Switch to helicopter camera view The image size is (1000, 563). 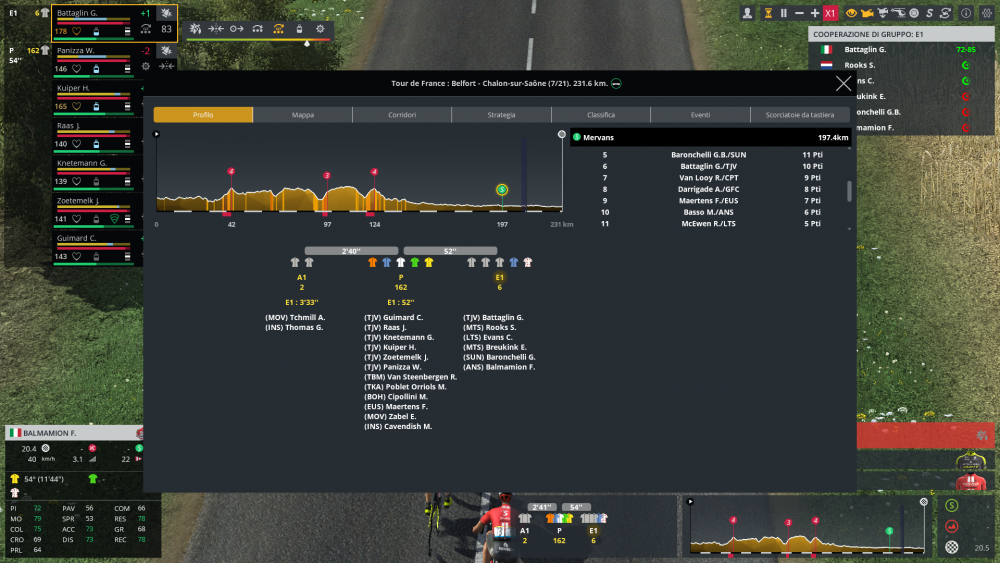click(898, 13)
